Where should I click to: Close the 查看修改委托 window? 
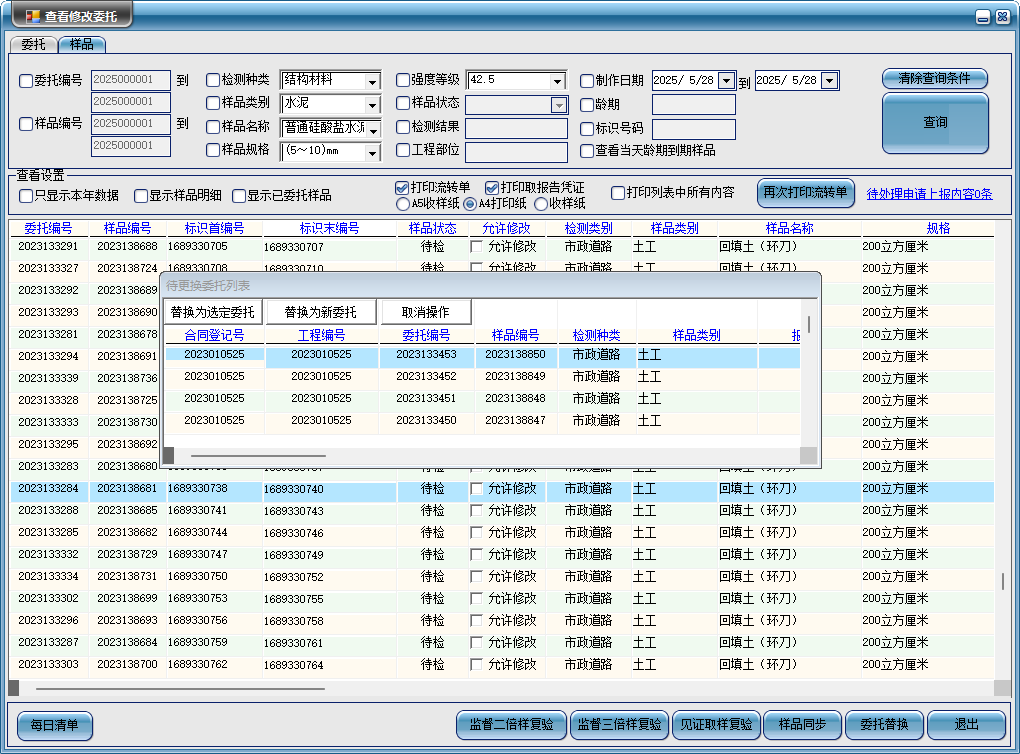[x=1001, y=17]
